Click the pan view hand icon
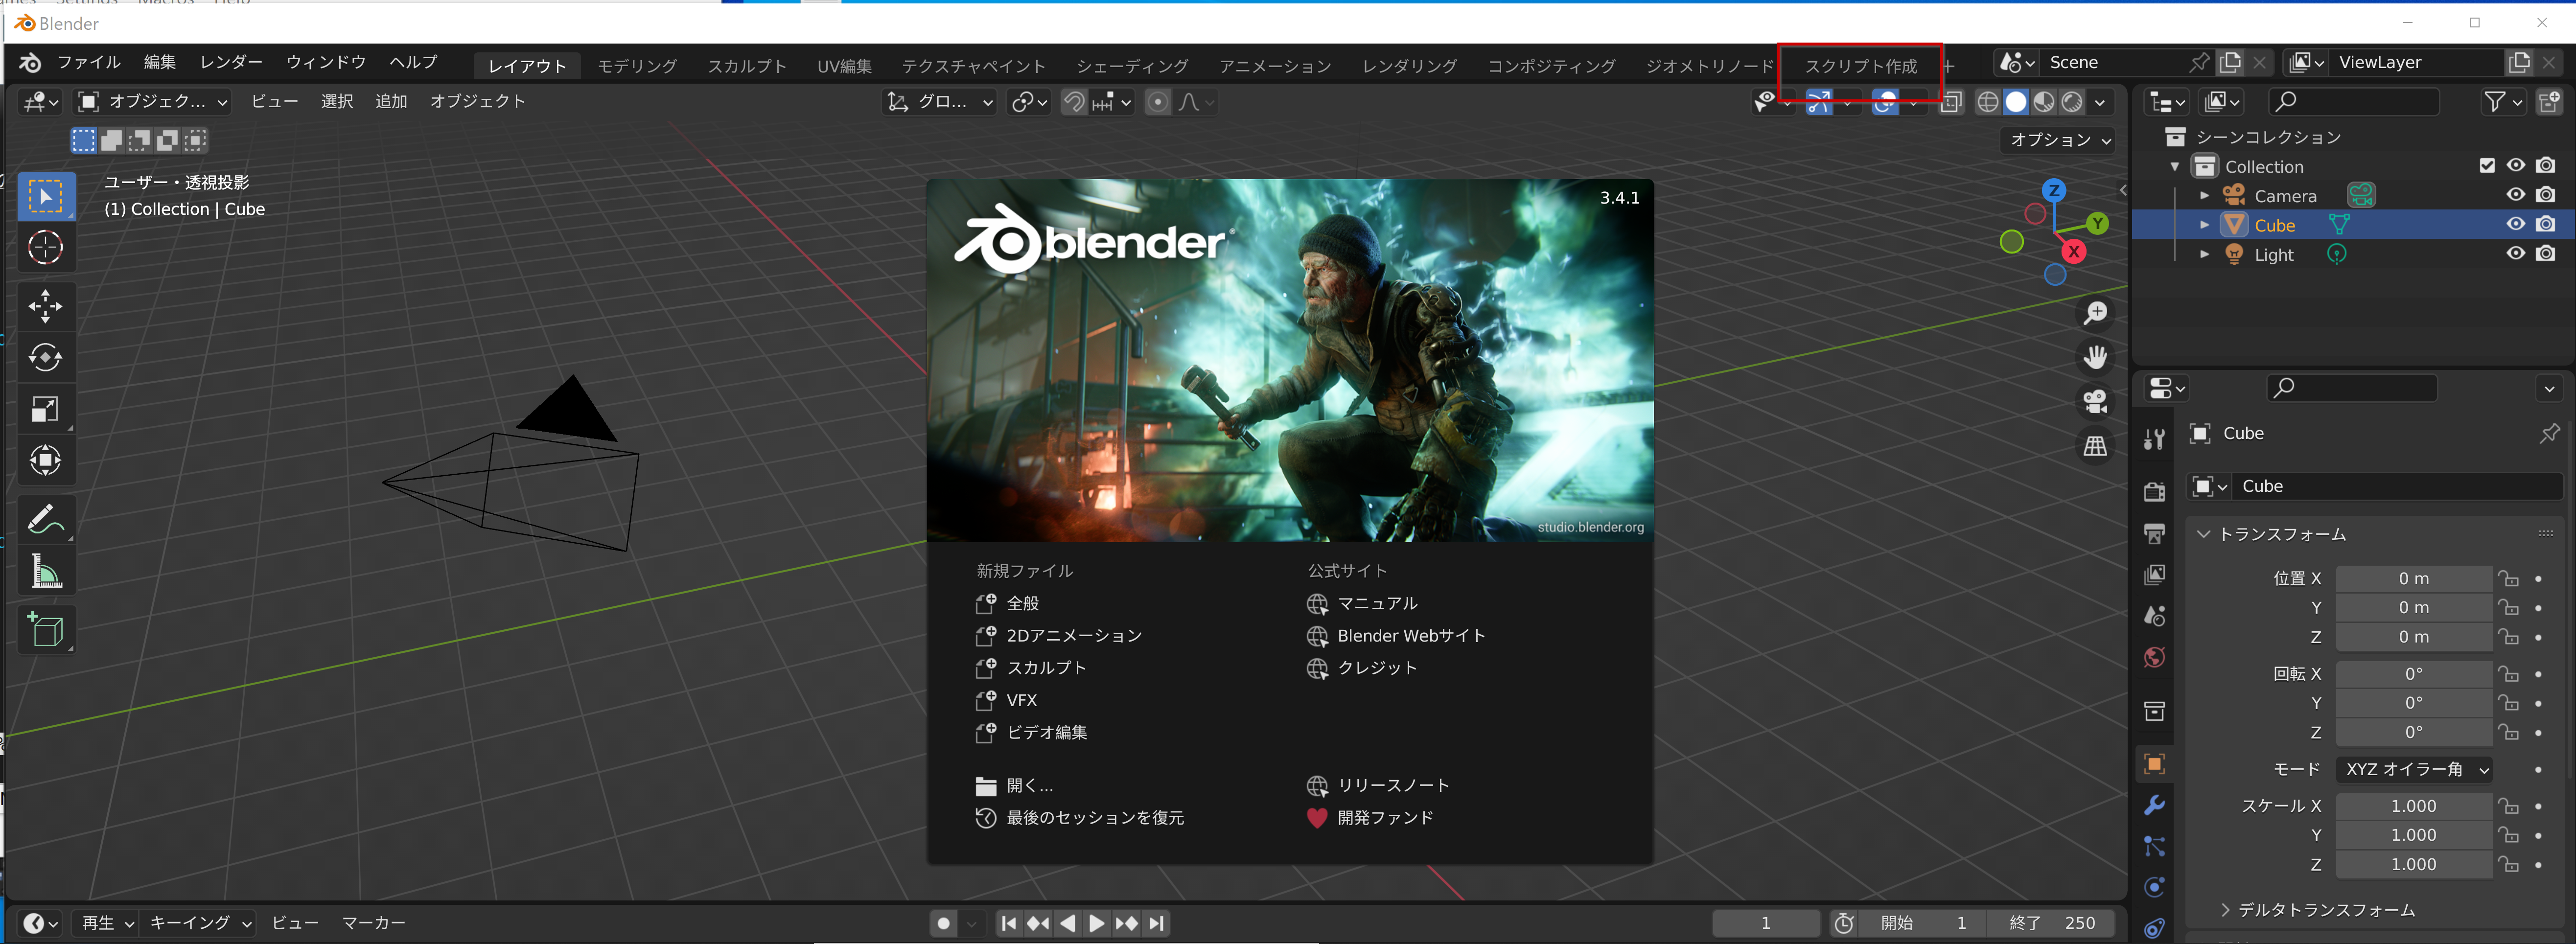Image resolution: width=2576 pixels, height=944 pixels. (2095, 357)
